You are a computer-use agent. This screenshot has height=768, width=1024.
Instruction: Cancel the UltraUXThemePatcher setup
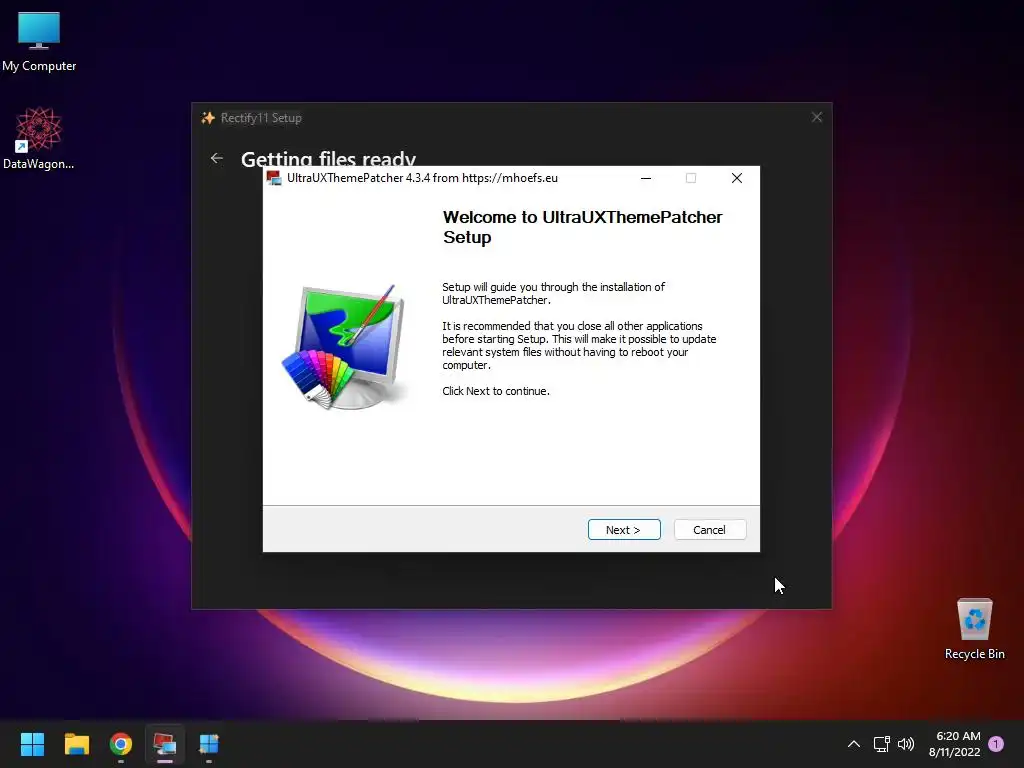710,530
